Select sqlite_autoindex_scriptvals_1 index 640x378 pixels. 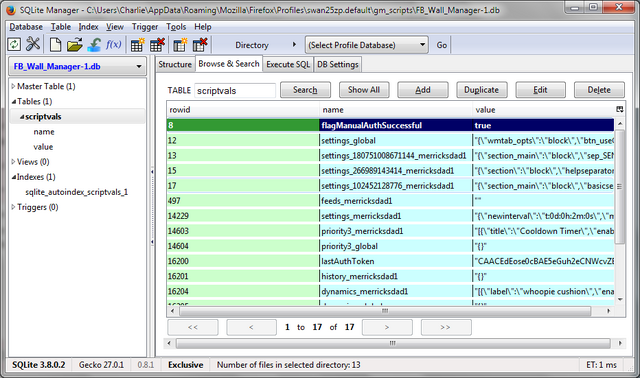[77, 192]
